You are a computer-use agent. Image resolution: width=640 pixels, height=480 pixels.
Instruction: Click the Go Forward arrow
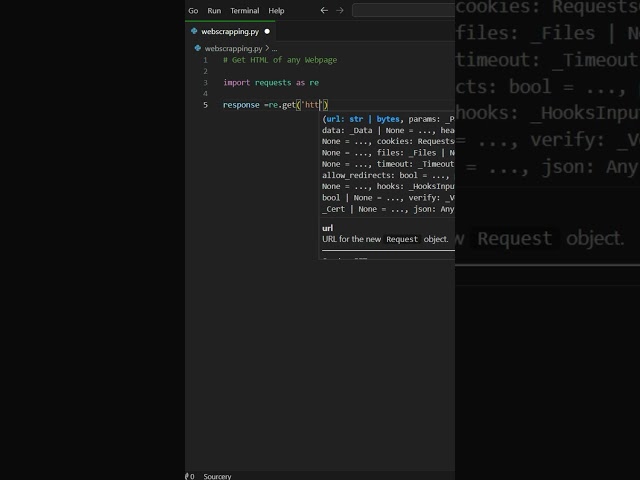click(340, 11)
